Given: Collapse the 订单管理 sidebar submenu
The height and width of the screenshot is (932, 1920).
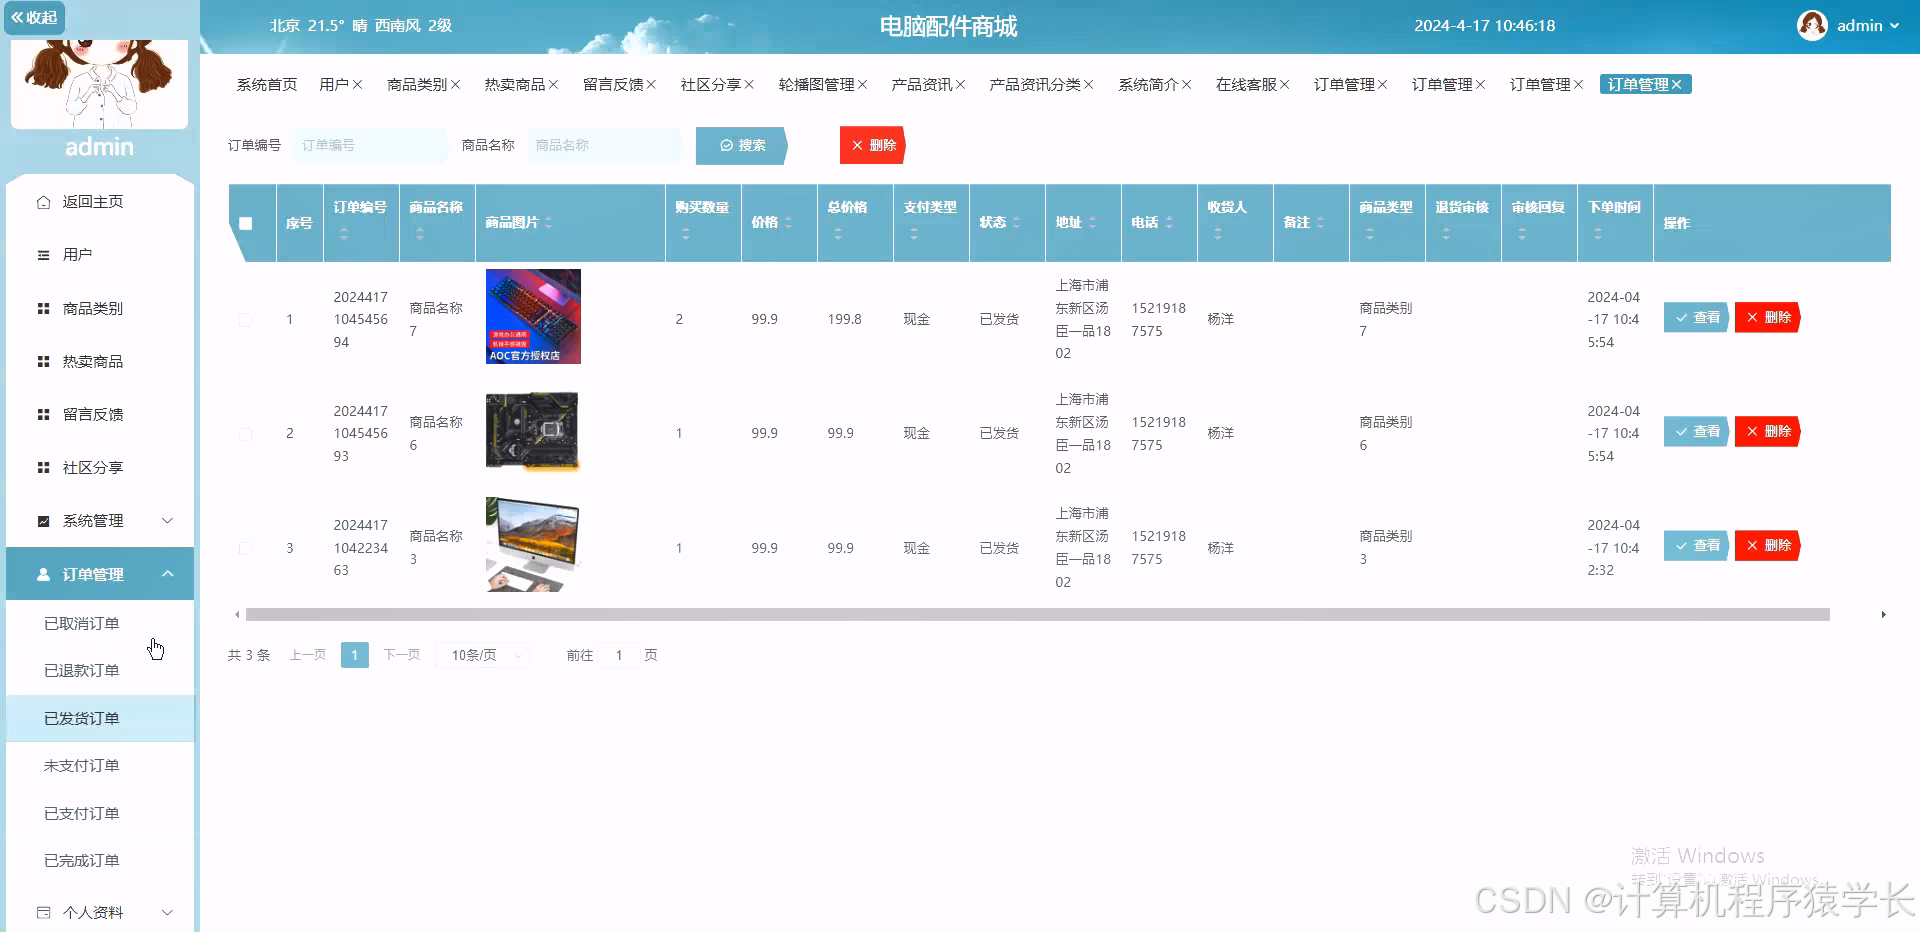Looking at the screenshot, I should pos(168,573).
